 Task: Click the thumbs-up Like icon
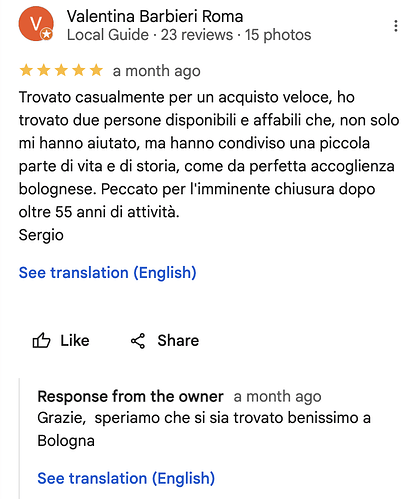coord(41,341)
